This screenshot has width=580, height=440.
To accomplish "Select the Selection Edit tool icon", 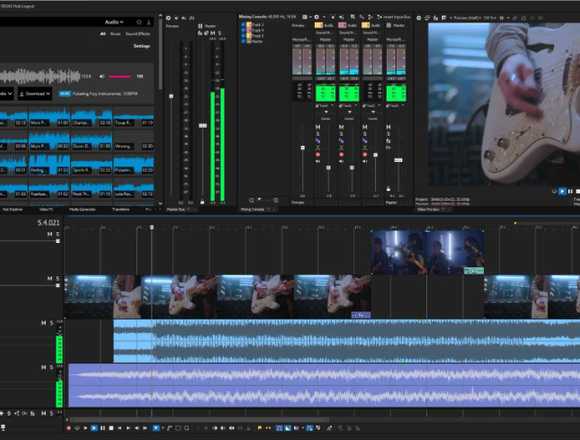I will pyautogui.click(x=178, y=428).
